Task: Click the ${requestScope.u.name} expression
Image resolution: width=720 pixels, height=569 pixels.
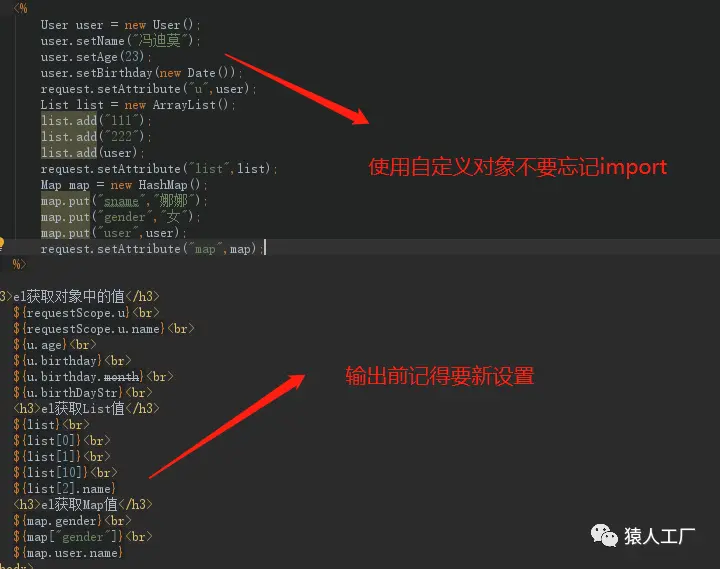Action: (x=89, y=329)
